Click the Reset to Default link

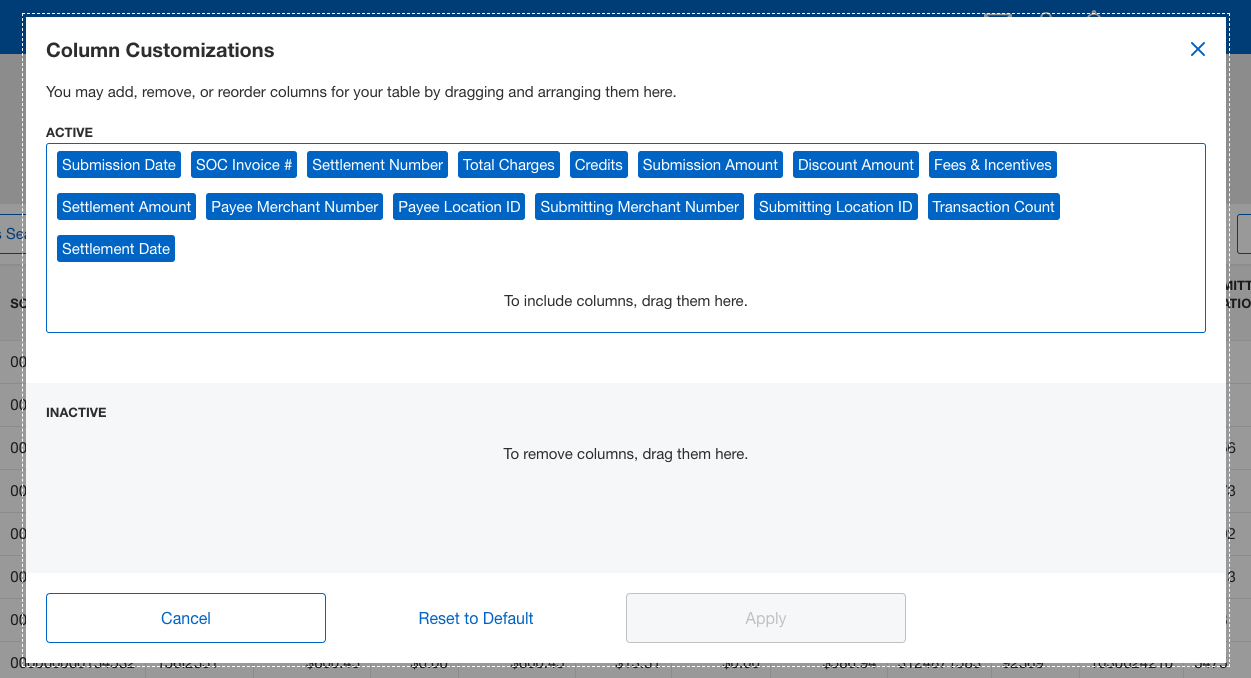(x=476, y=618)
